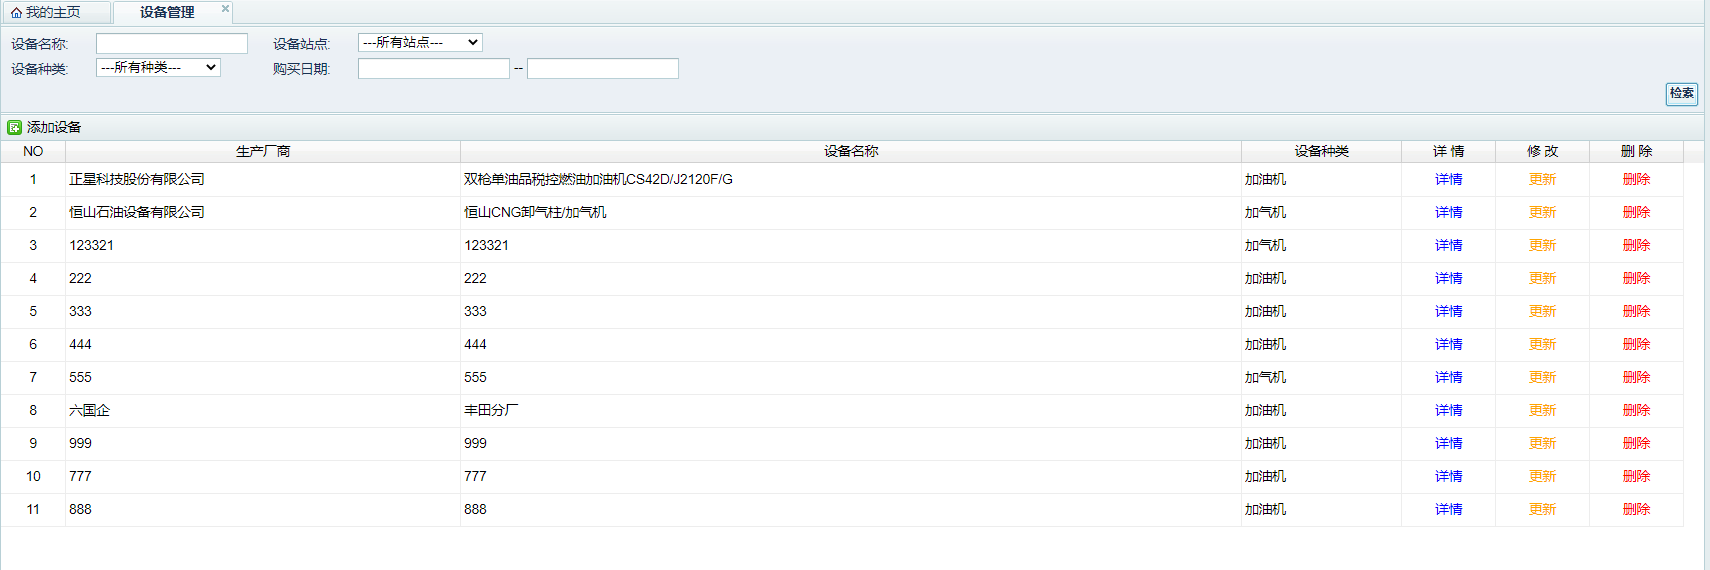Click home icon on 我的主页 tab

pos(16,13)
